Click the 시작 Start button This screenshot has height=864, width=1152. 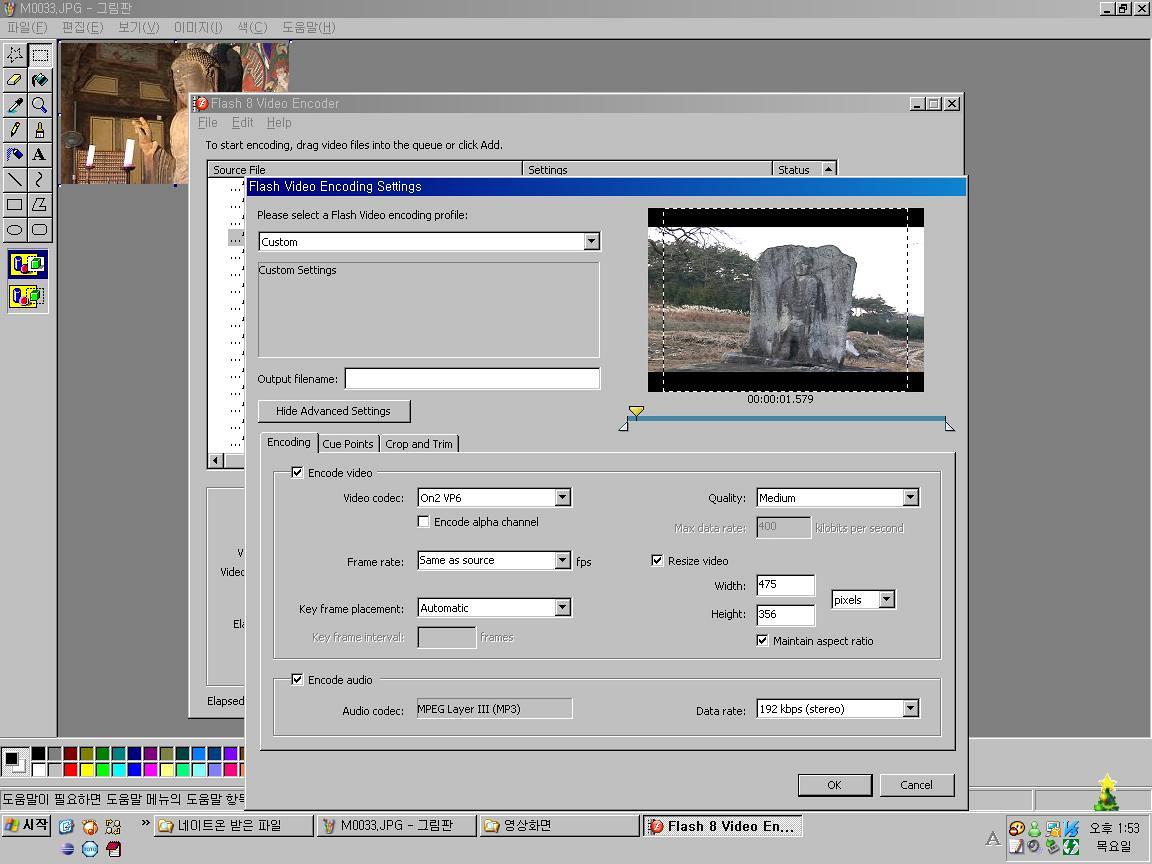point(26,826)
